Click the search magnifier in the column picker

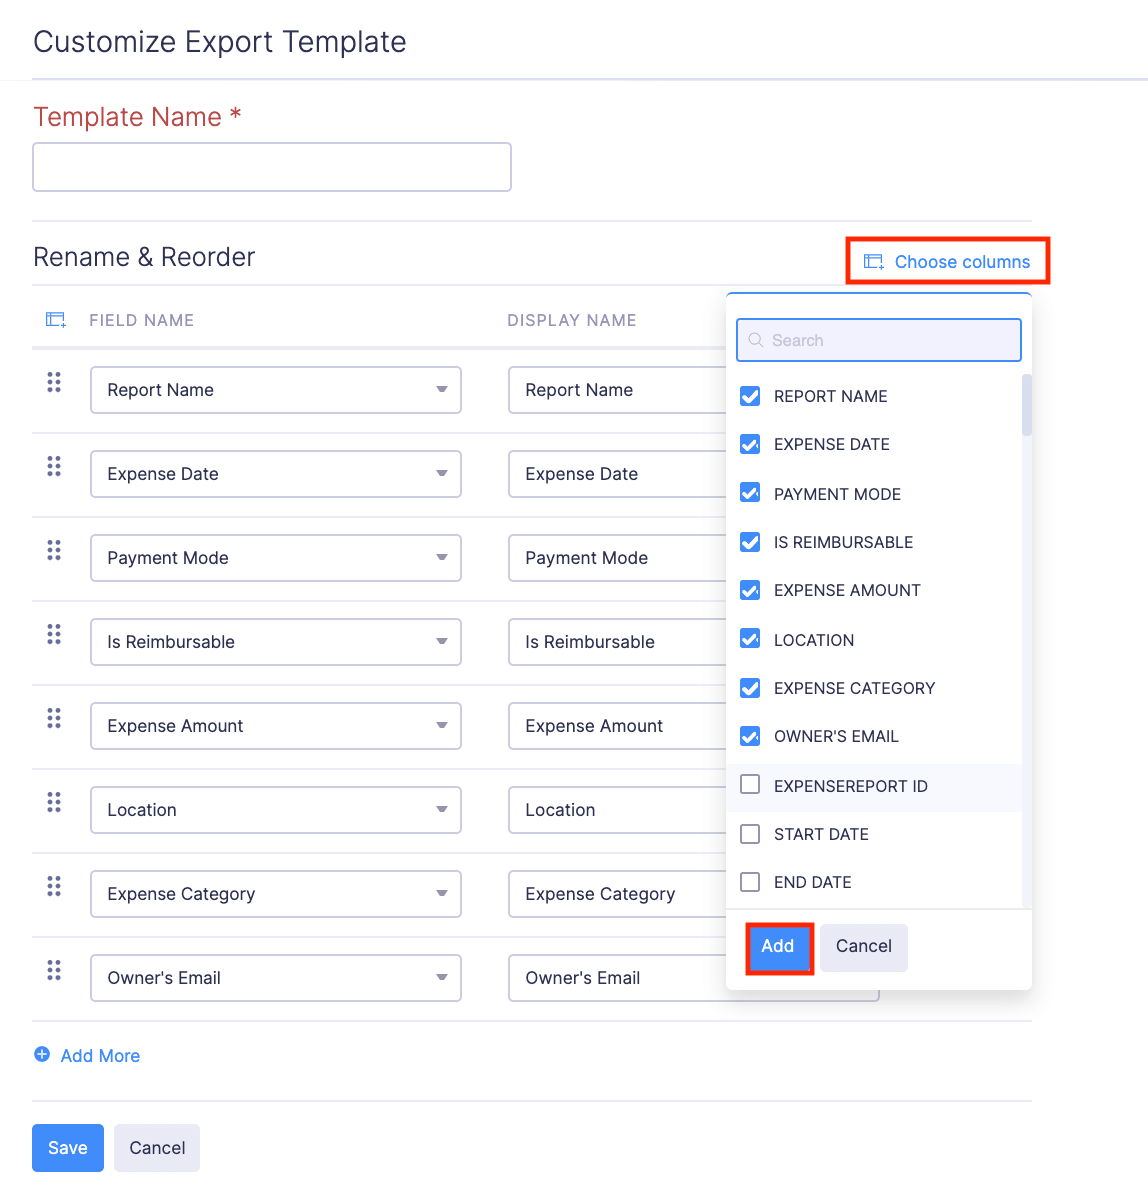(757, 340)
